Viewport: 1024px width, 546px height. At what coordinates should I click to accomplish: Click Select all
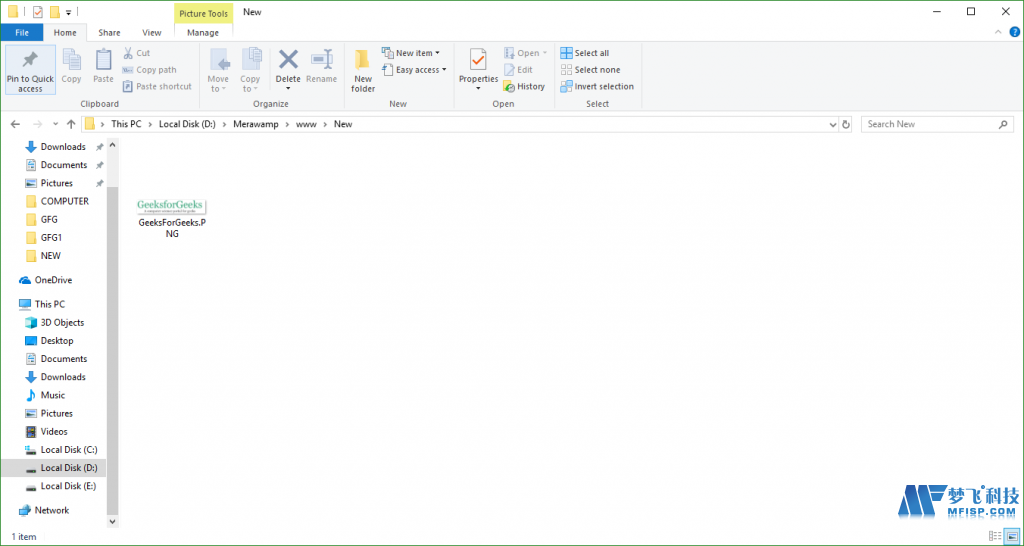click(585, 53)
